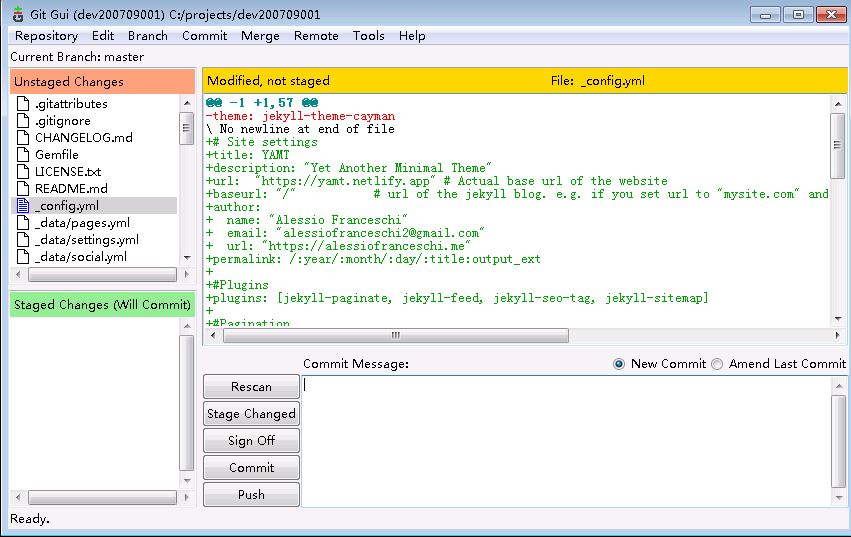
Task: Select CHANGELOG.md in unstaged changes
Action: (x=84, y=137)
